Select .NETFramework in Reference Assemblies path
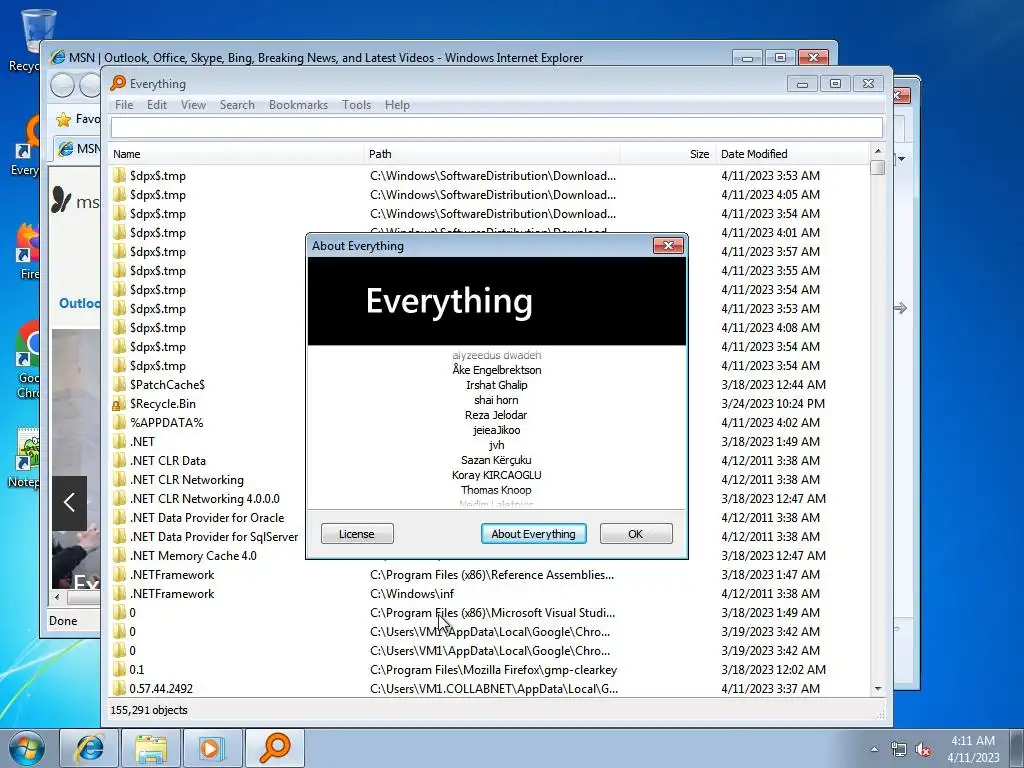 490,575
